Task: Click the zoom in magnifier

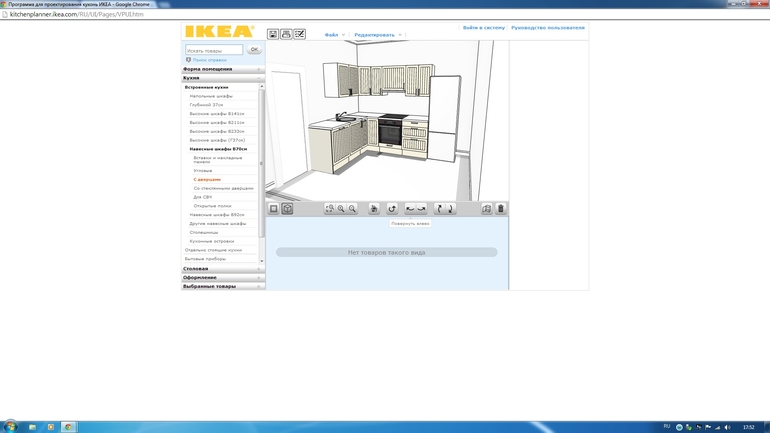Action: tap(341, 209)
